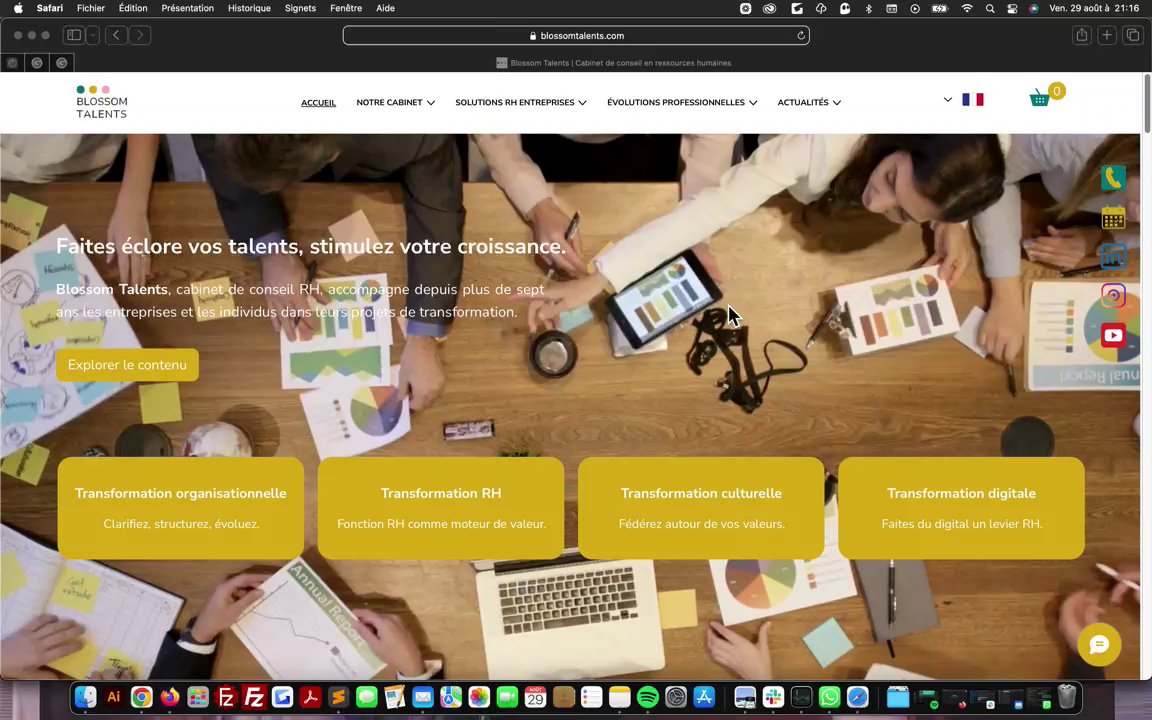Click the page vertical scrollbar thumb
1152x720 pixels.
coord(1146,103)
